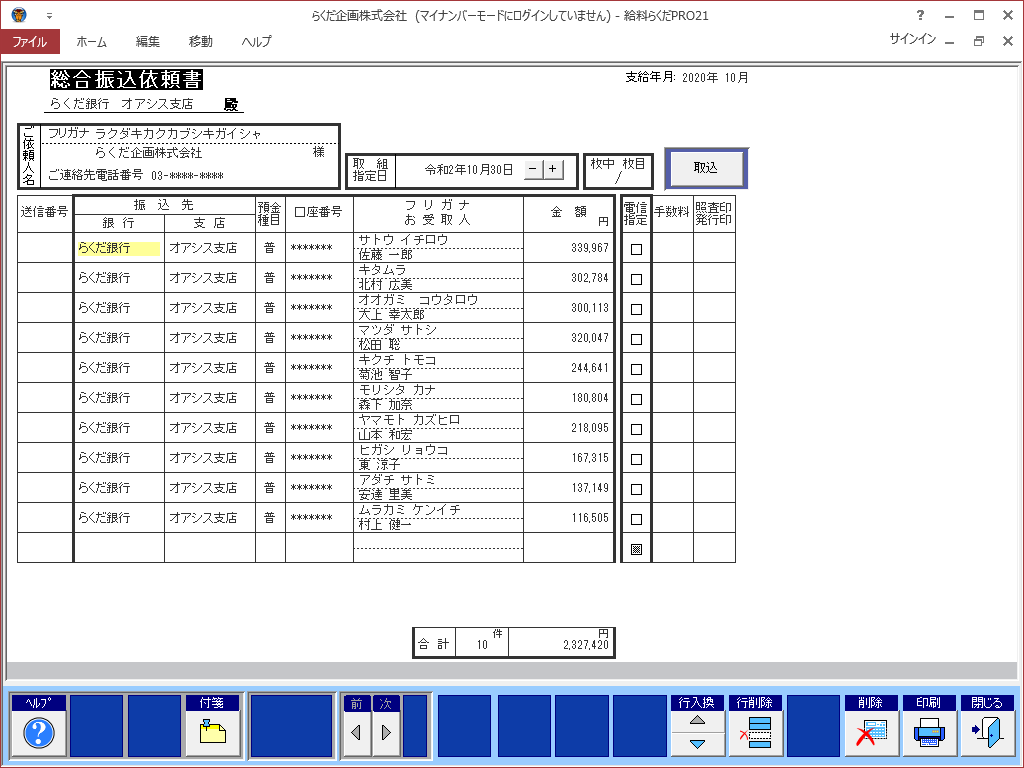This screenshot has height=768, width=1024.
Task: Select the highlighted らくだ銀行 cell in the first row
Action: tap(118, 248)
